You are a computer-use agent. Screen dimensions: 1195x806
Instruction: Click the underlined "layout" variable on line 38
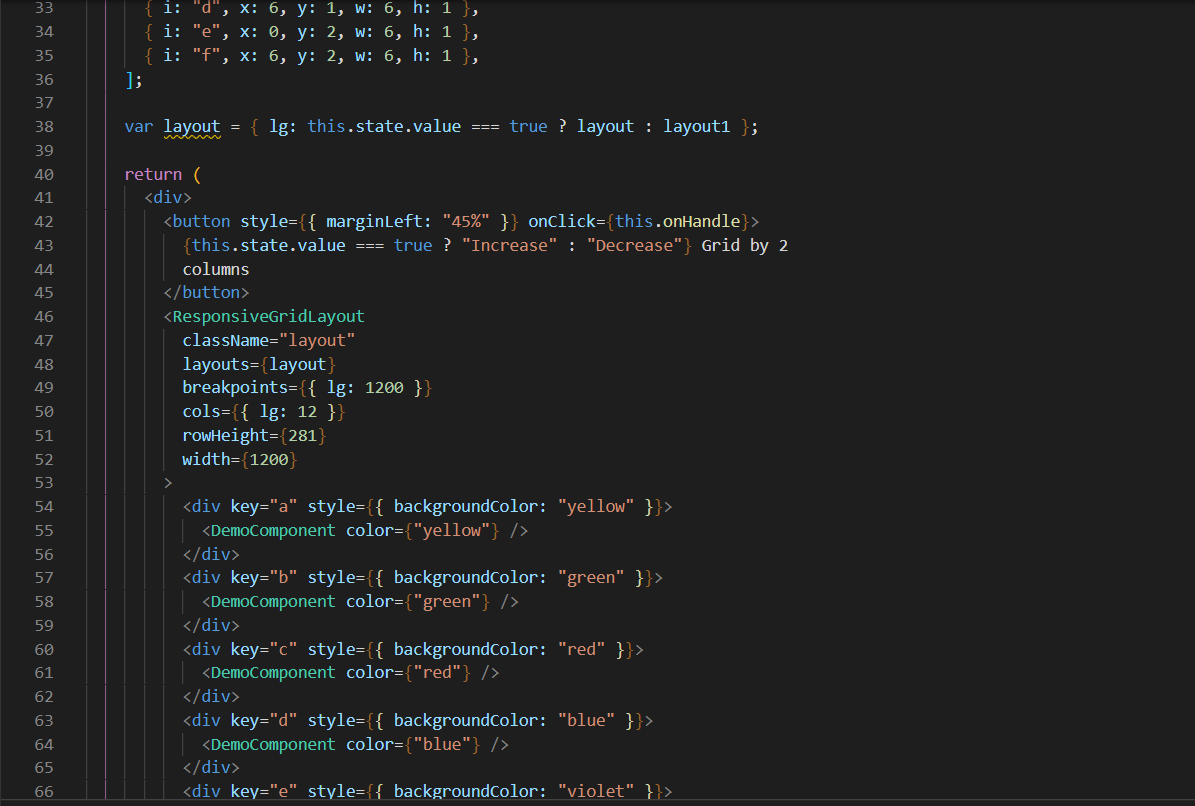(191, 126)
